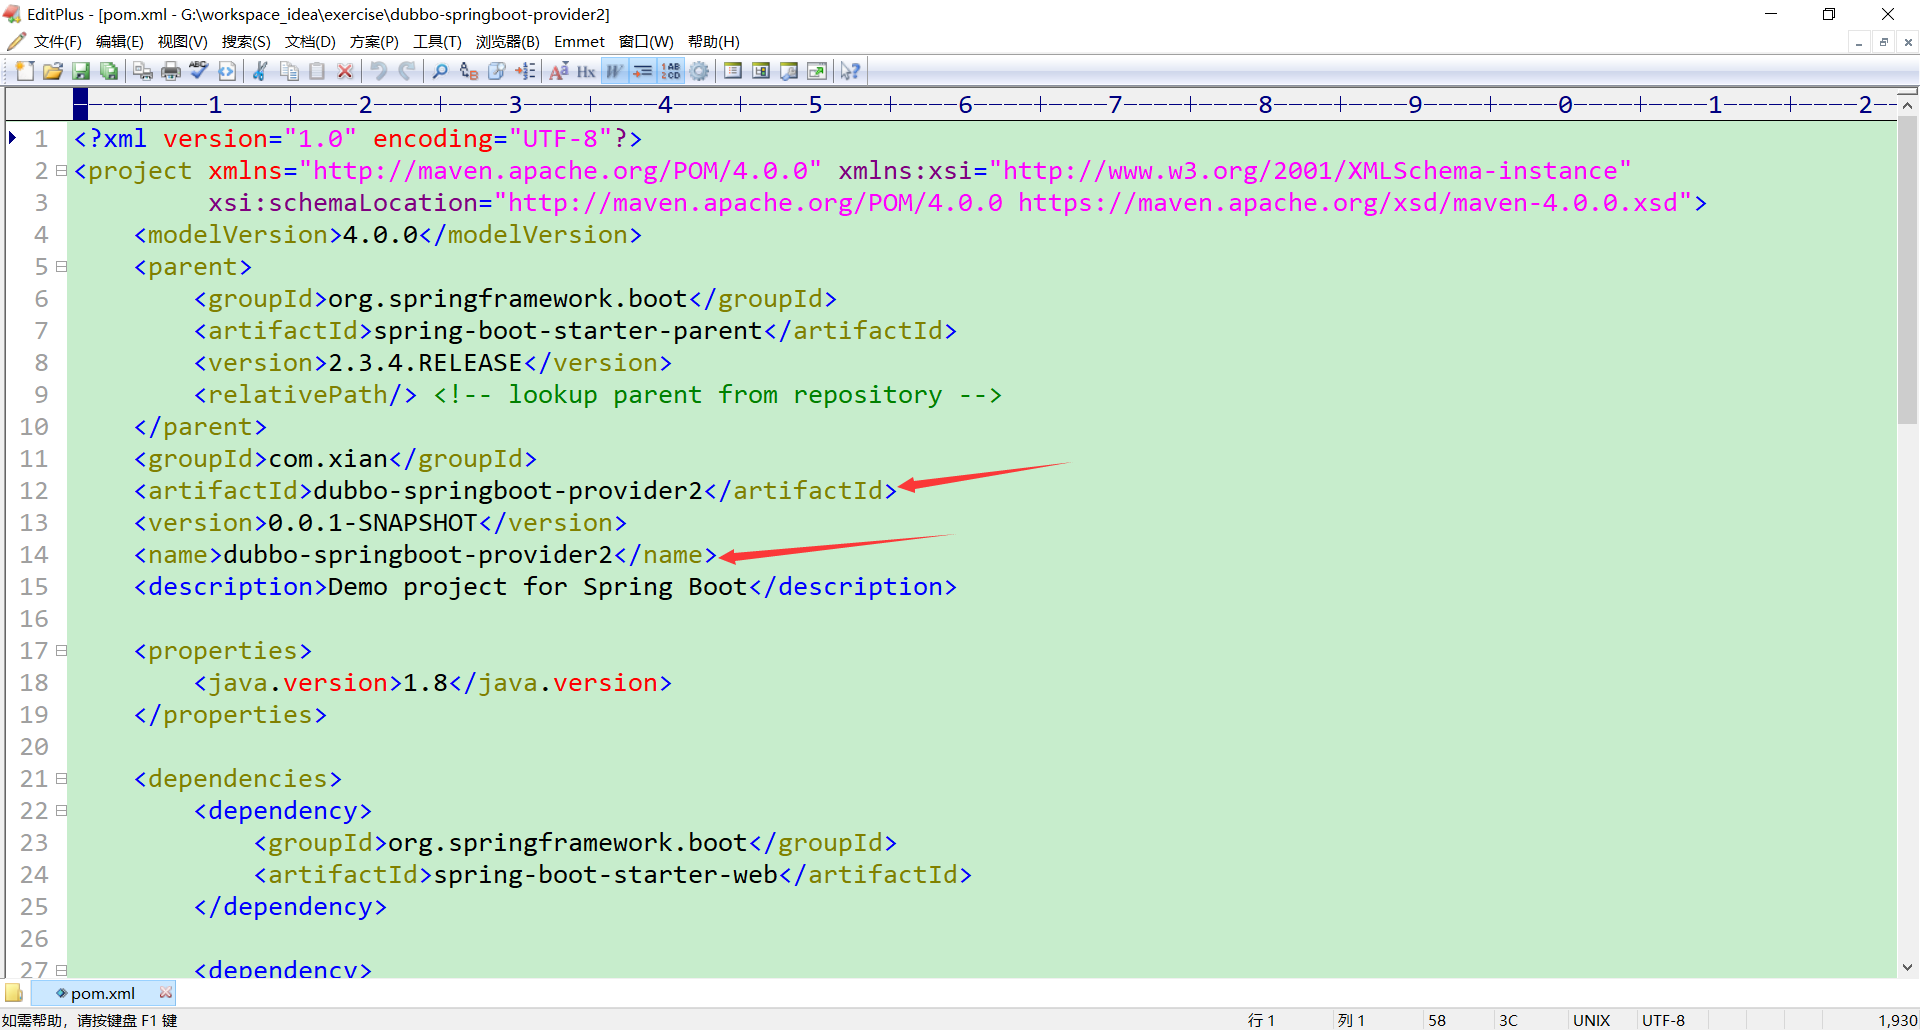This screenshot has height=1030, width=1920.
Task: Close the pom.xml tab with its X
Action: click(166, 993)
